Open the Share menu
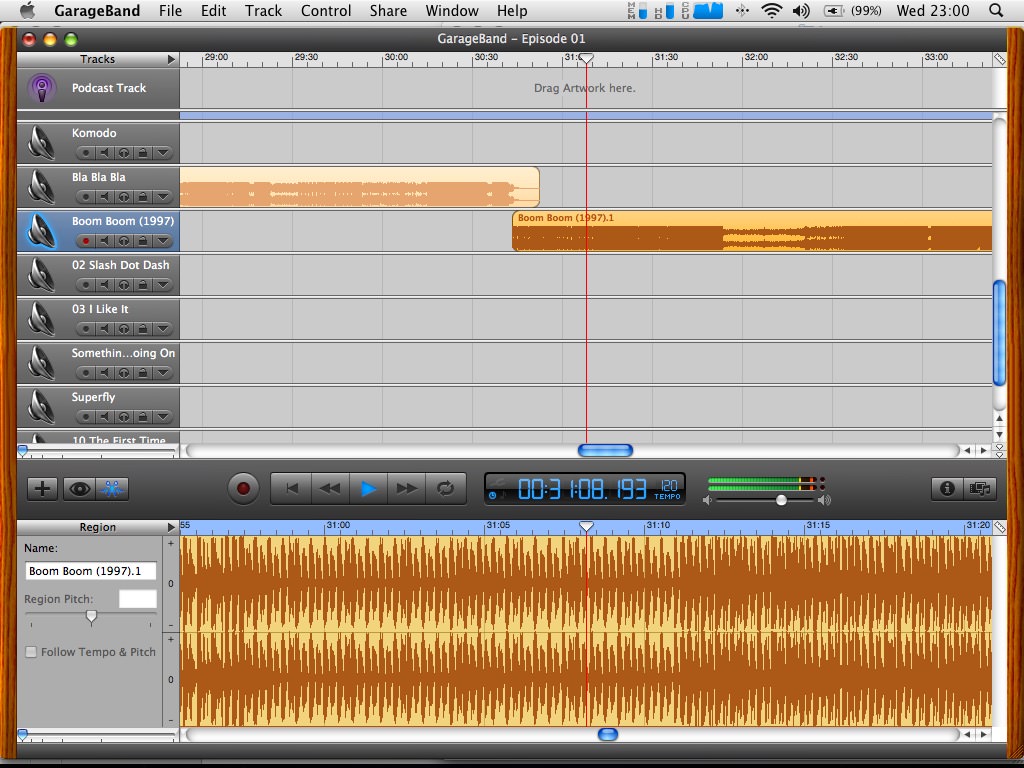 tap(388, 10)
